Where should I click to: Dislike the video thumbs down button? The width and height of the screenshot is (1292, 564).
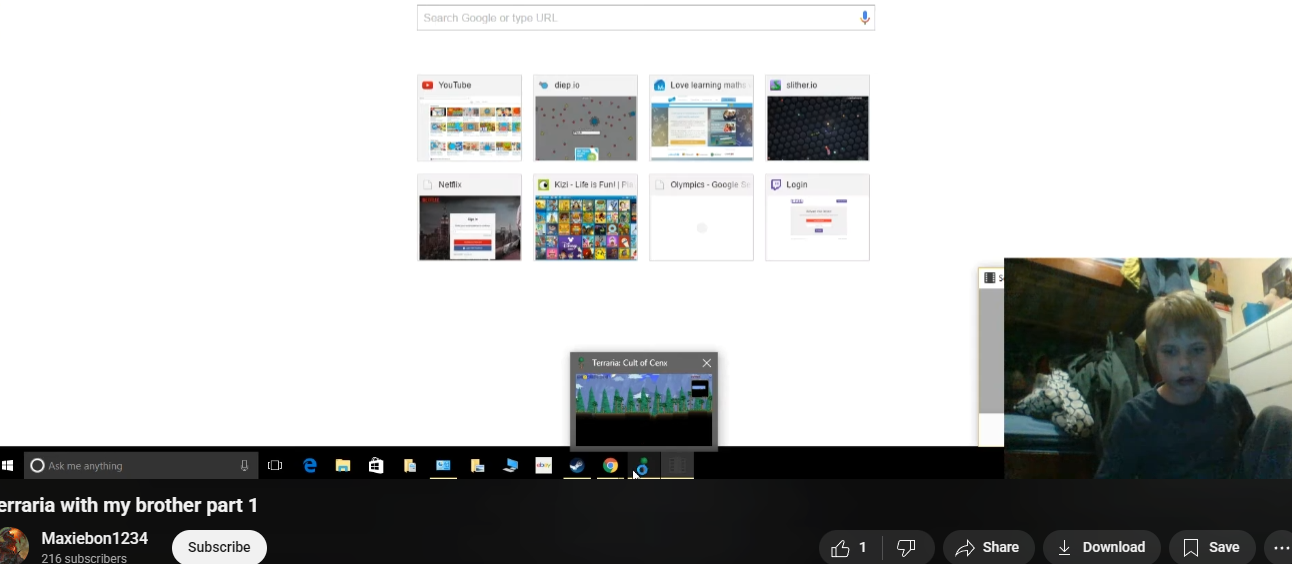tap(907, 547)
